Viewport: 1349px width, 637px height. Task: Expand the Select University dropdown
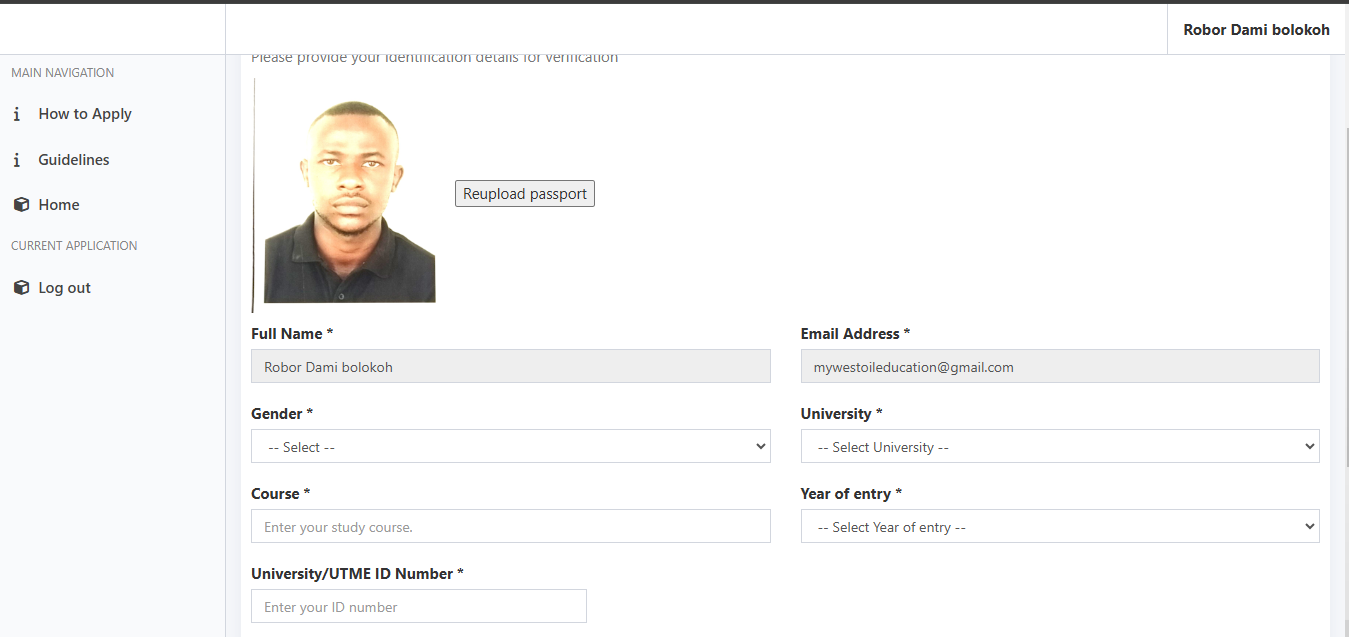(x=1059, y=447)
